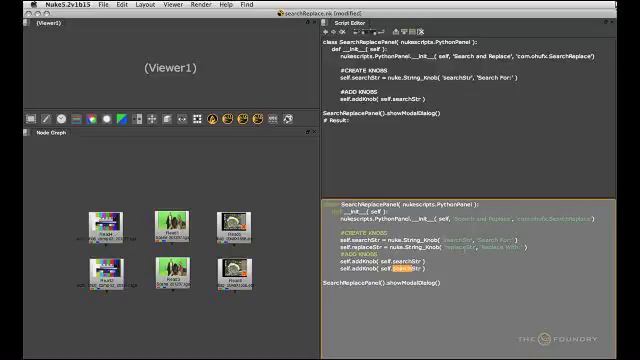Select the Script Editor tab
The image size is (640, 360).
[x=350, y=23]
